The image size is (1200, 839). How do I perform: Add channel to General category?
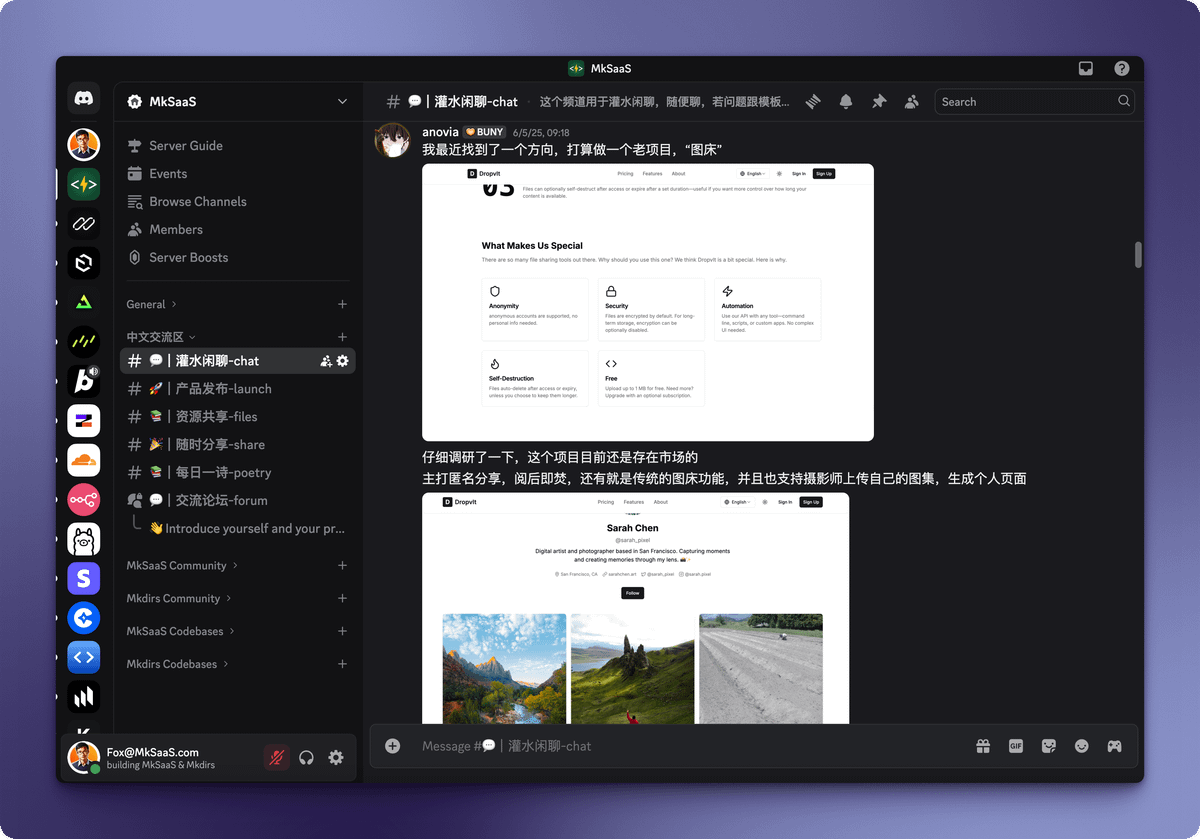[342, 304]
